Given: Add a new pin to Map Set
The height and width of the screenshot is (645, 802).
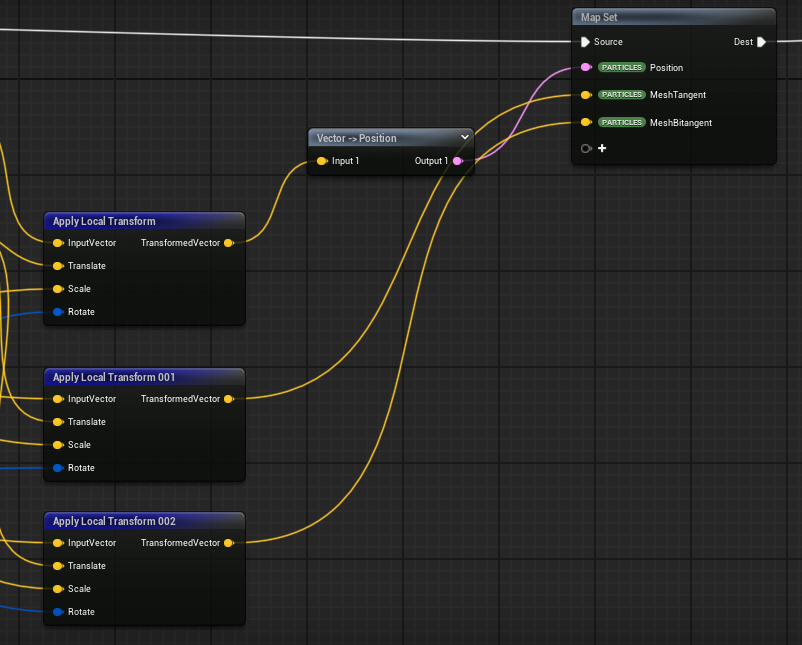Looking at the screenshot, I should coord(602,149).
